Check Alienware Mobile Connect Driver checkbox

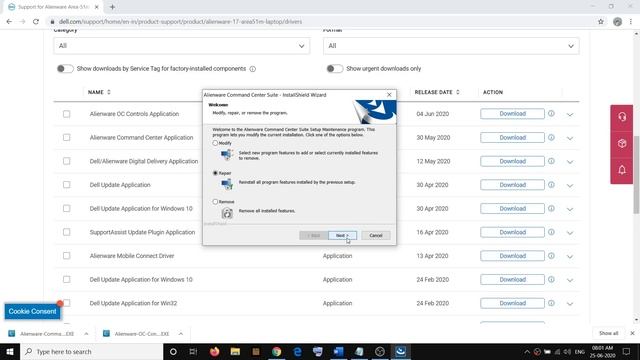[x=67, y=256]
